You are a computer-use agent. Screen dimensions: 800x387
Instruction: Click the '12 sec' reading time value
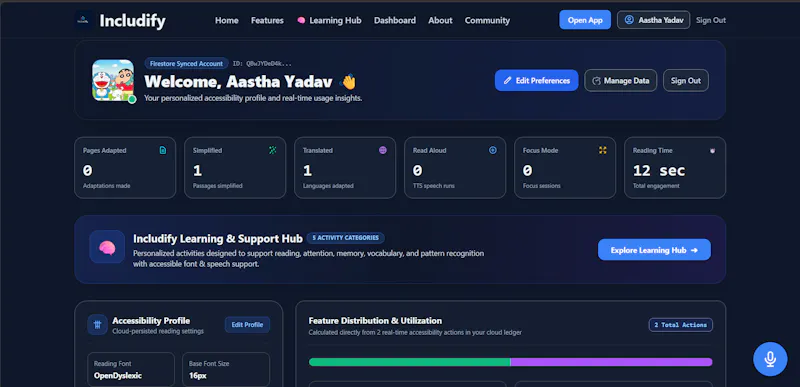659,170
